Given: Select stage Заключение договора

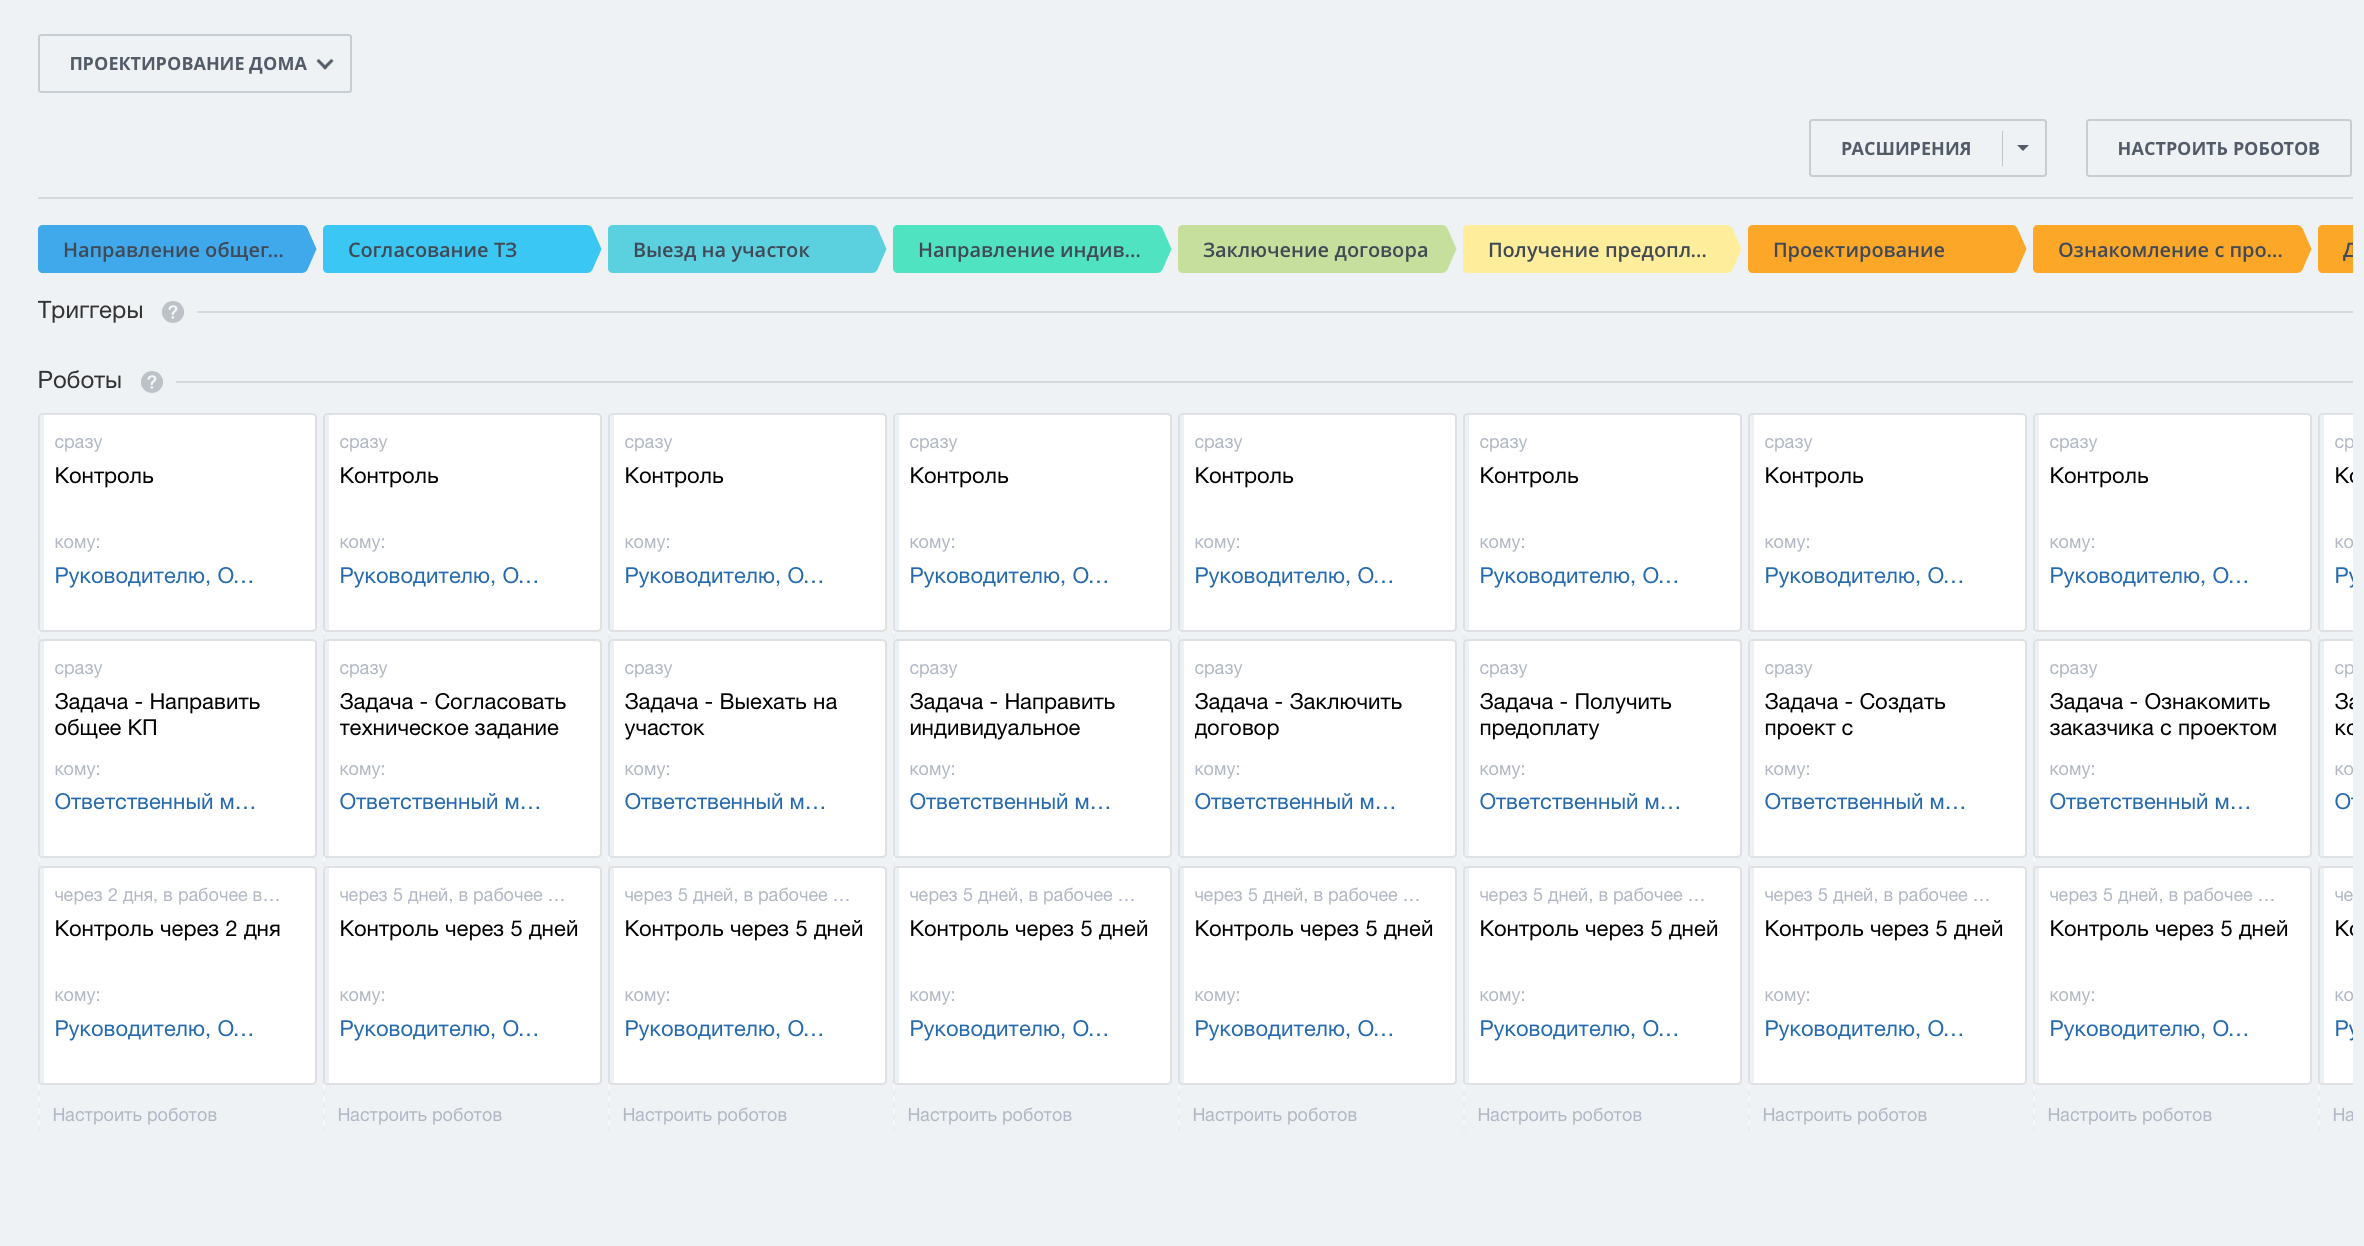Looking at the screenshot, I should click(1315, 250).
